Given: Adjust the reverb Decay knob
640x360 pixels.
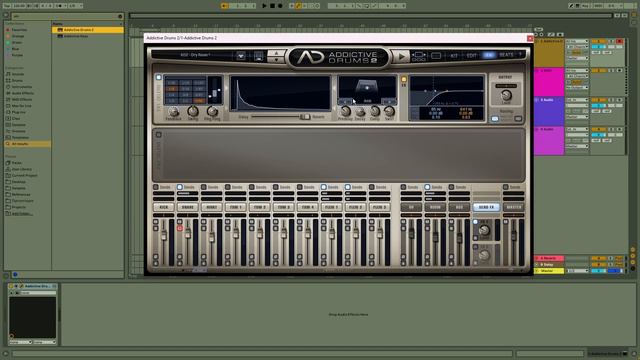Looking at the screenshot, I should click(360, 112).
